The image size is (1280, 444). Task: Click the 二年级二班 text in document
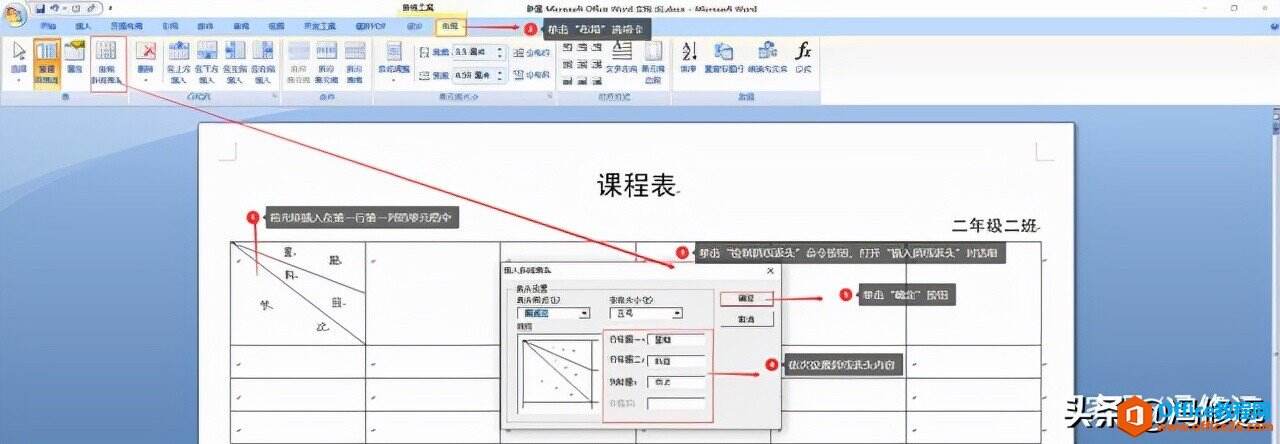995,227
